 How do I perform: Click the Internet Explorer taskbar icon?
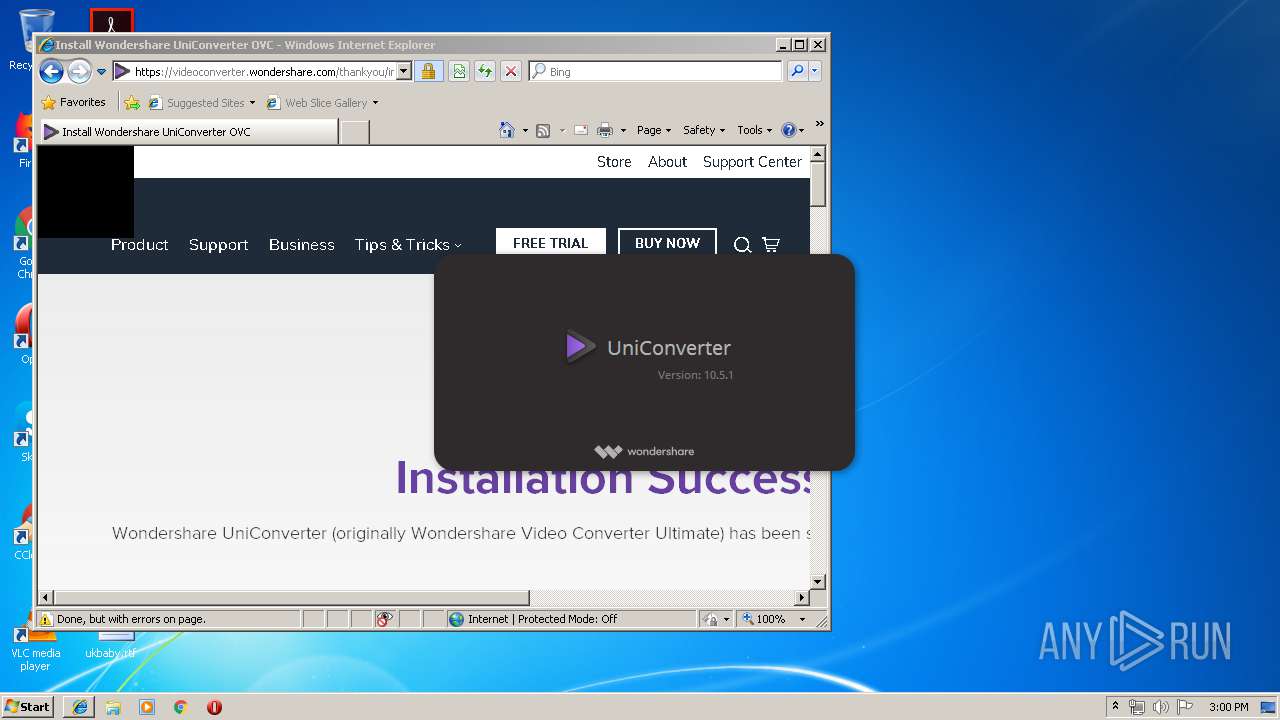pyautogui.click(x=80, y=707)
